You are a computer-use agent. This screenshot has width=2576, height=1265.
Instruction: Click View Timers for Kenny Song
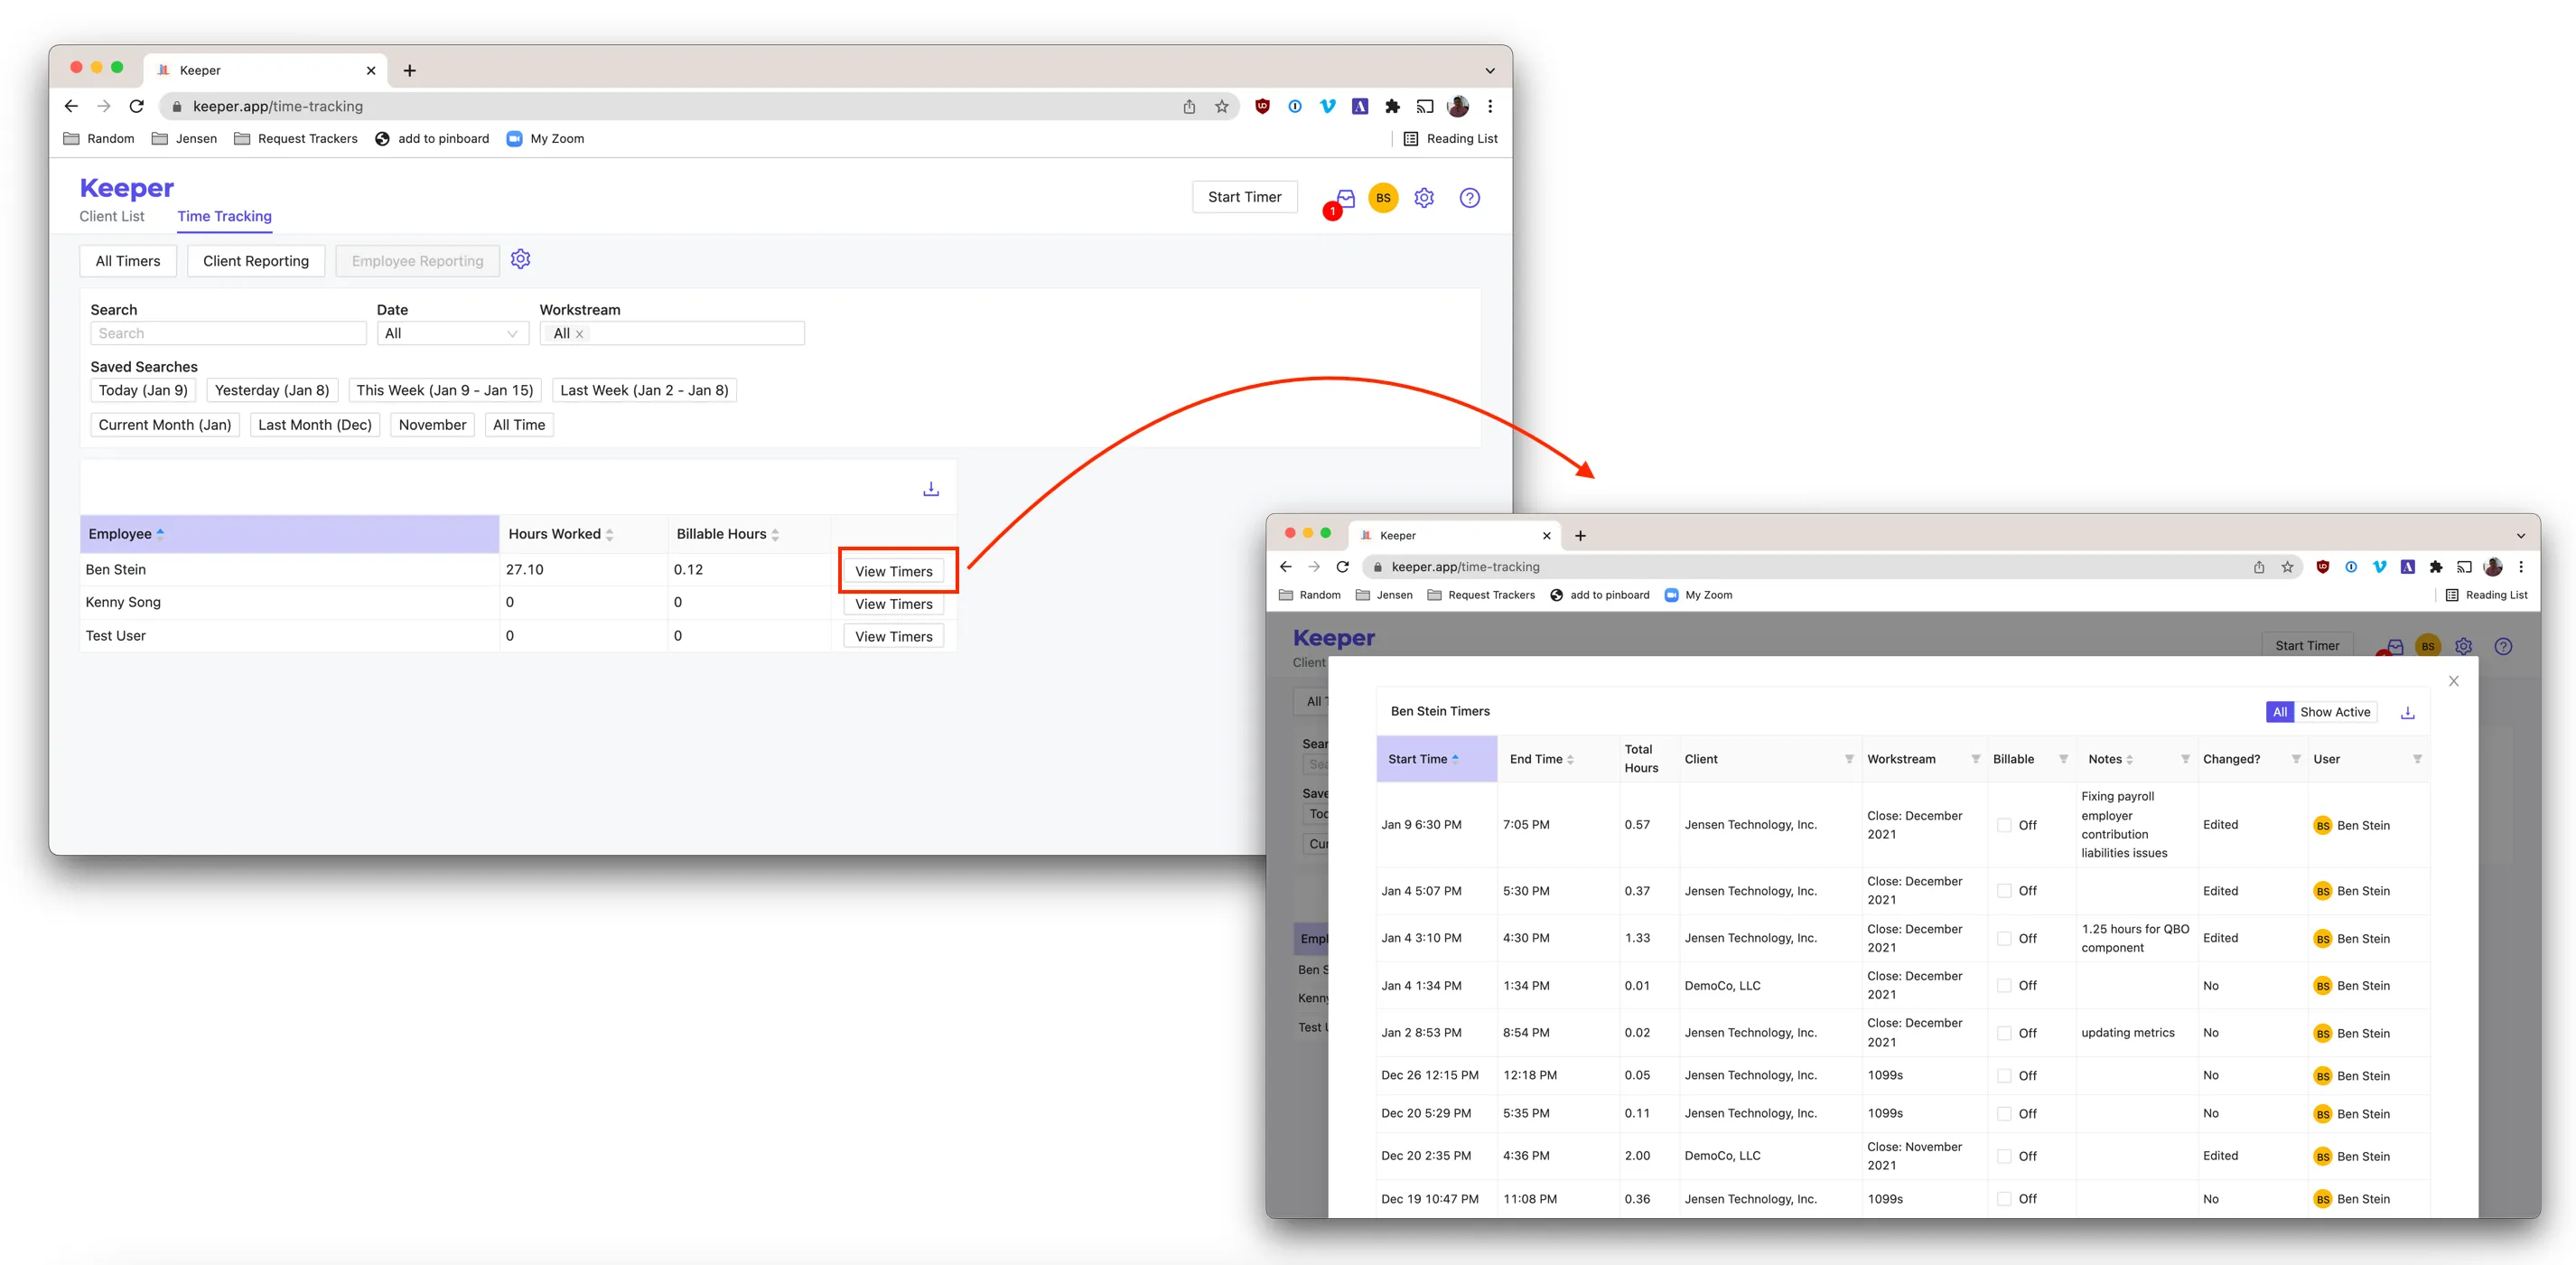[893, 604]
